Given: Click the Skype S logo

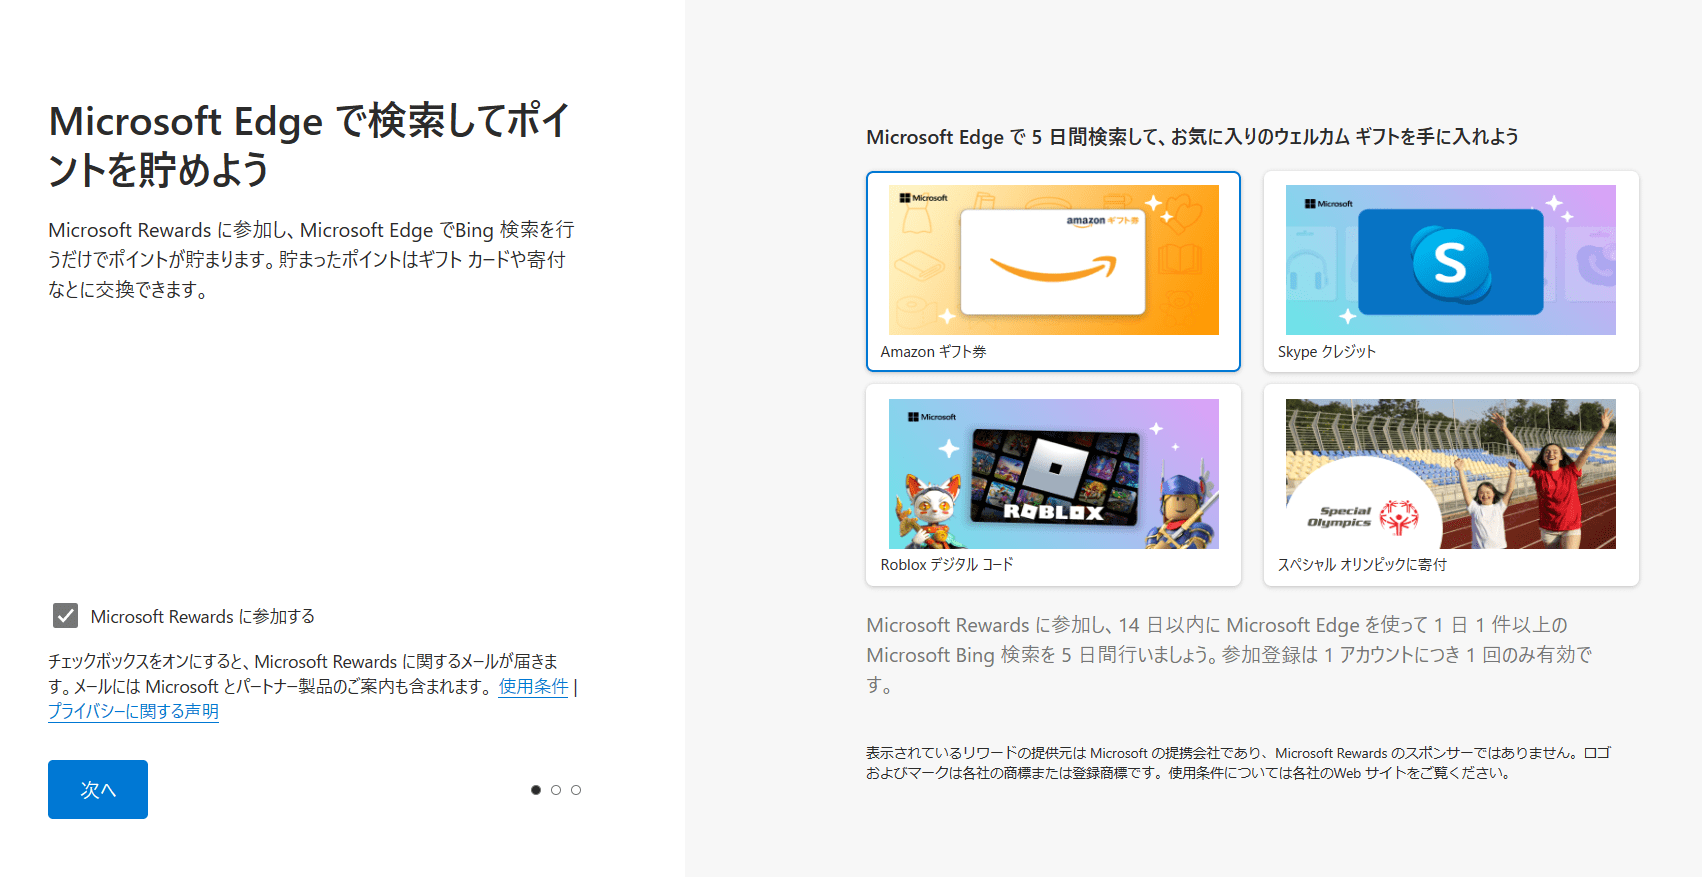Looking at the screenshot, I should [1450, 262].
